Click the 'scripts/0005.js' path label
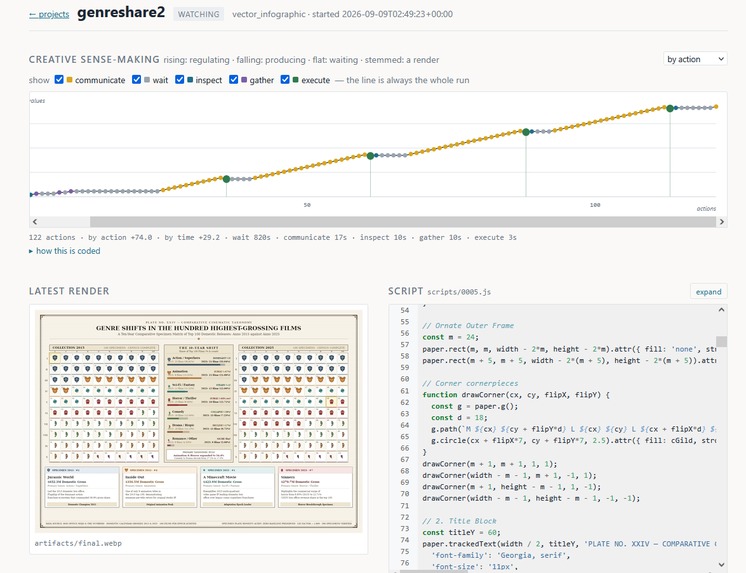Image resolution: width=746 pixels, height=573 pixels. [x=459, y=292]
